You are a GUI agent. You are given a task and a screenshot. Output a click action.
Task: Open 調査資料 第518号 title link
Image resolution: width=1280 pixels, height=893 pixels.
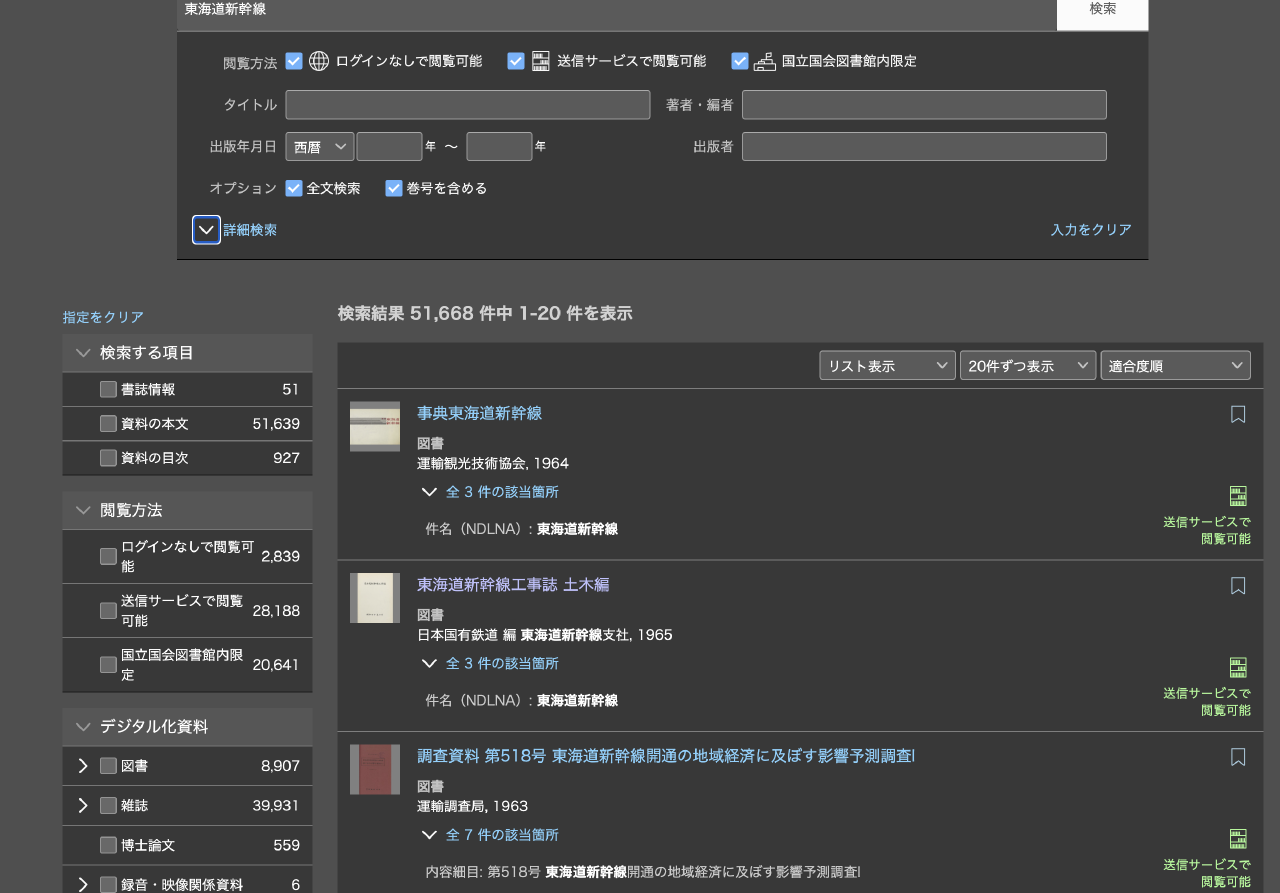[666, 756]
